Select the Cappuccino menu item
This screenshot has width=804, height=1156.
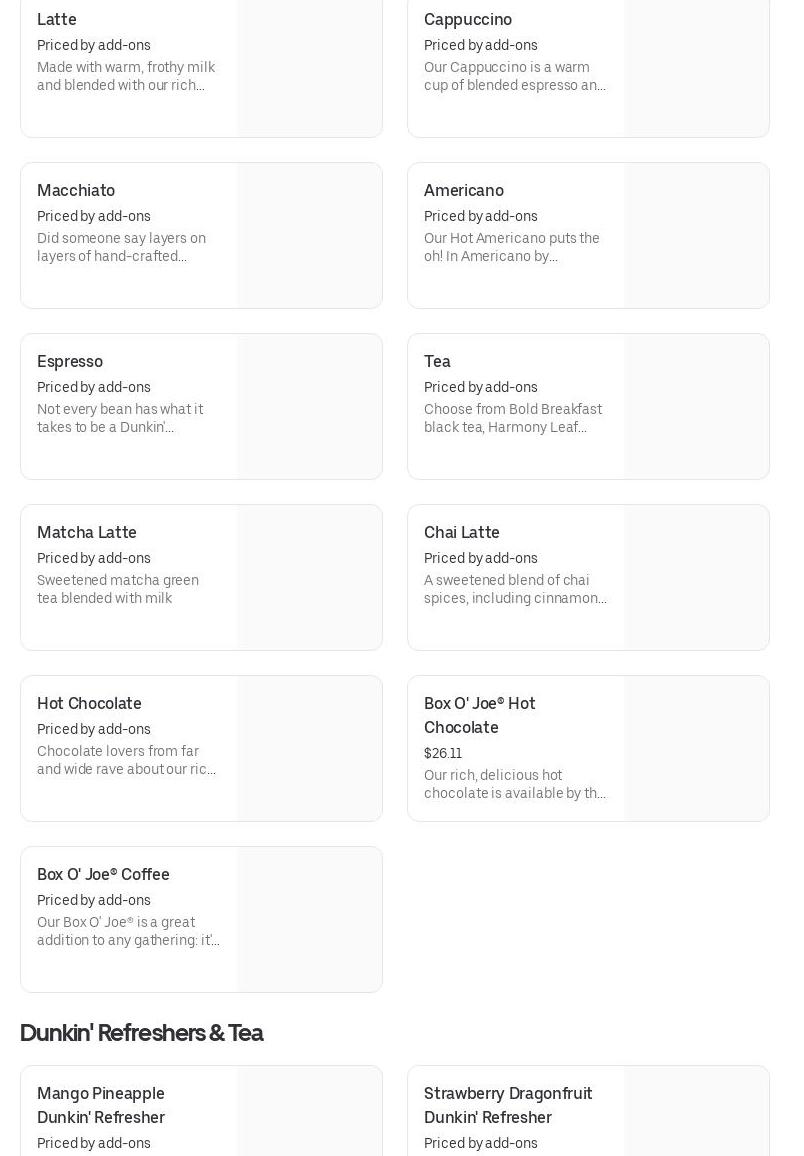coord(468,20)
